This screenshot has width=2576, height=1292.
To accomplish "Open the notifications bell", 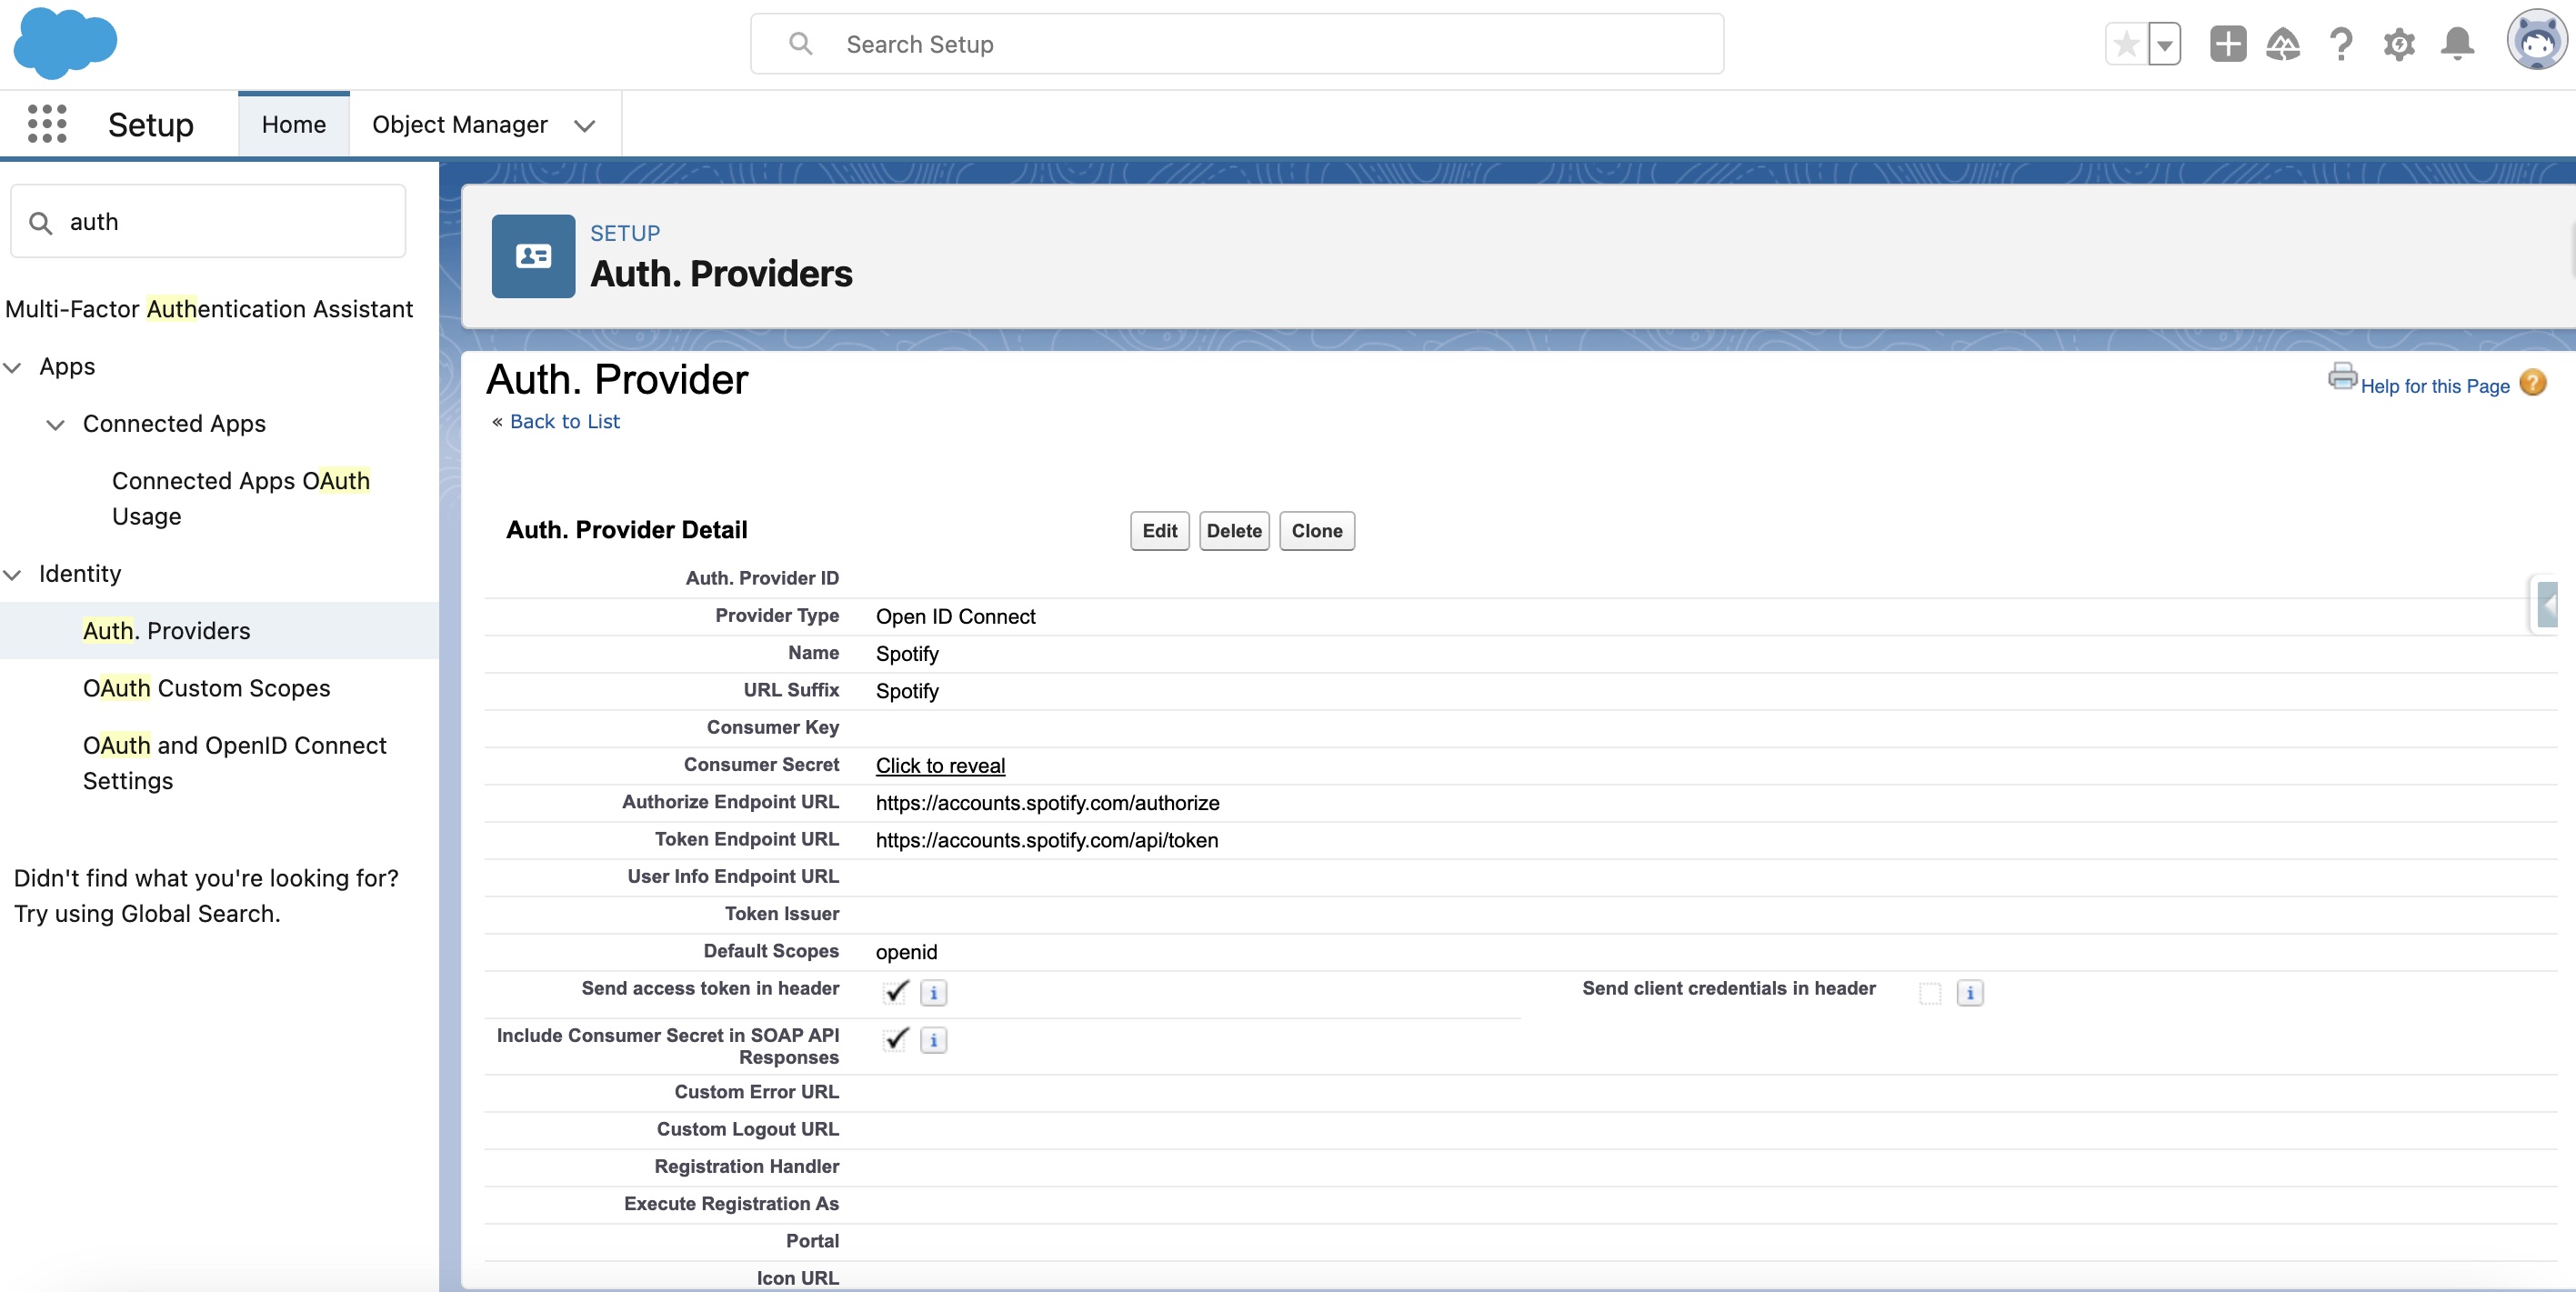I will point(2457,44).
